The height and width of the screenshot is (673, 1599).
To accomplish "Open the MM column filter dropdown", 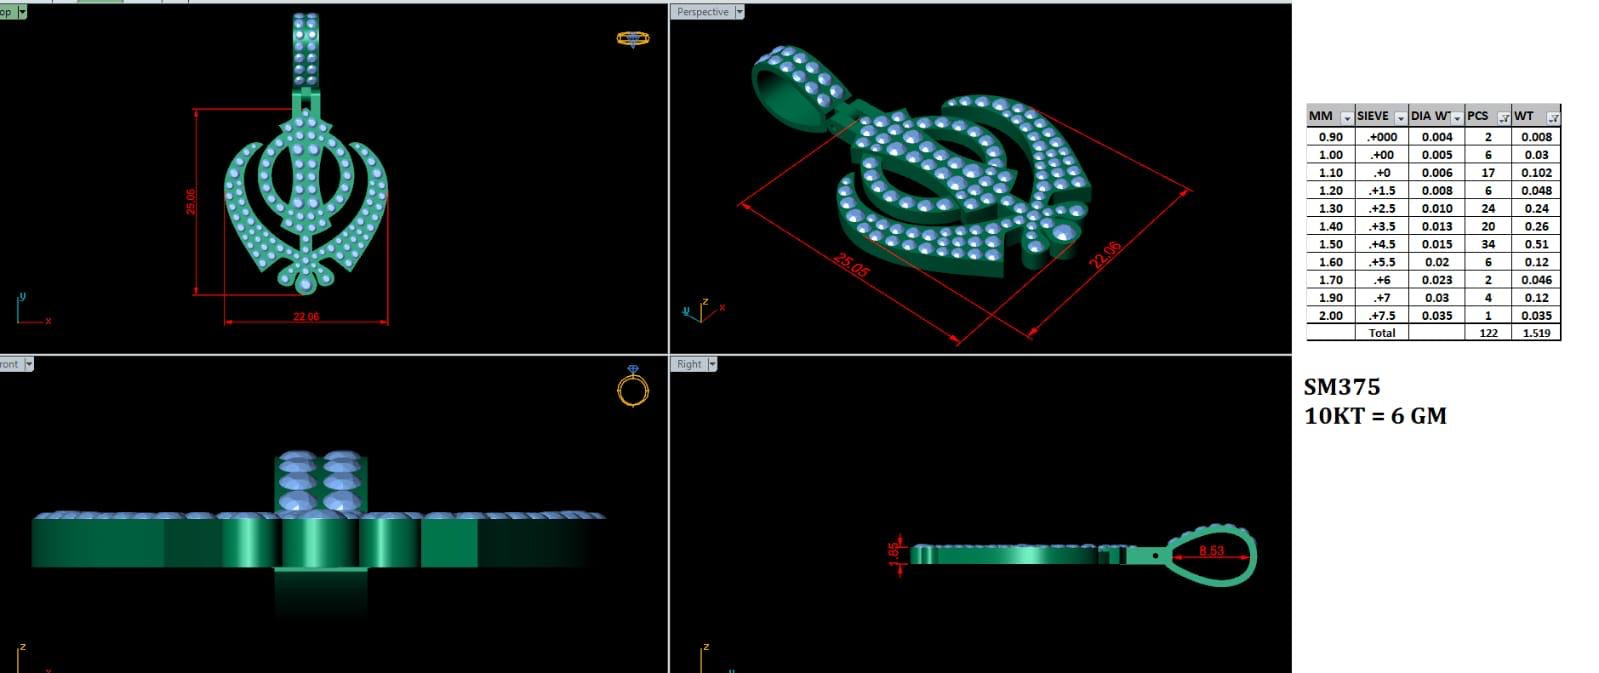I will click(x=1346, y=117).
